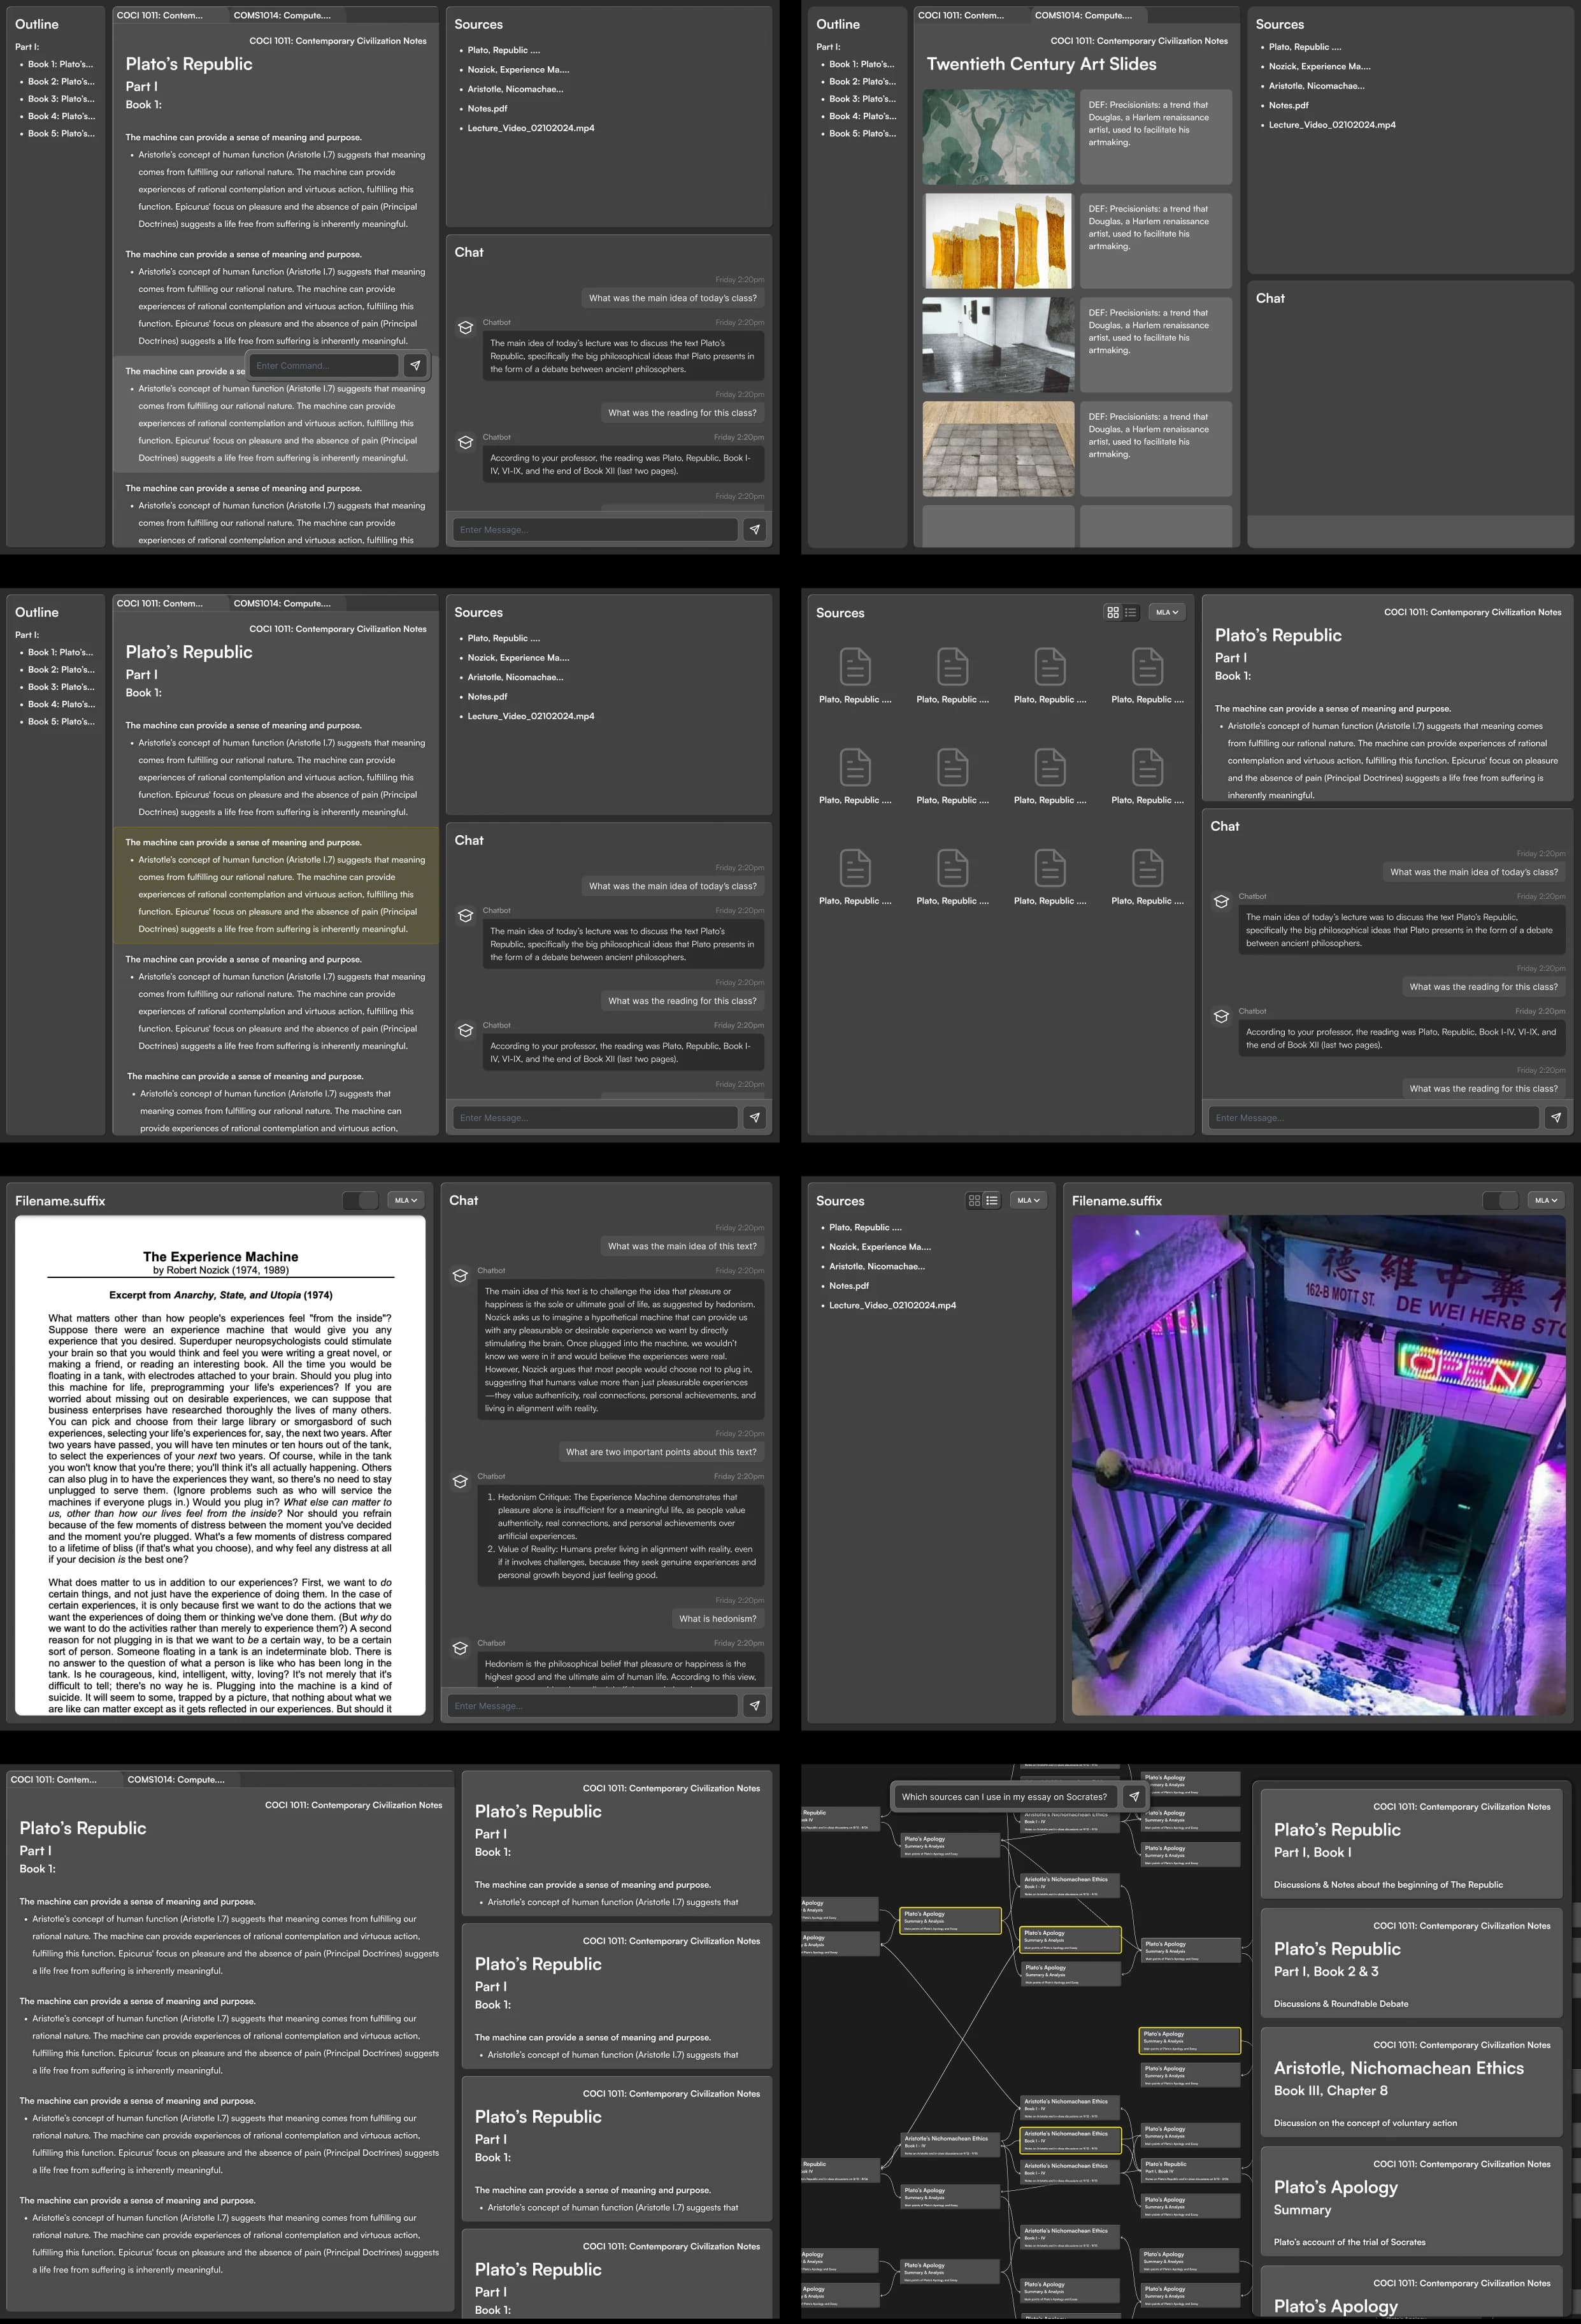This screenshot has width=1581, height=2324.
Task: Open Lecture_Video_02102024.mp4 in Sources beside neon photo
Action: click(x=892, y=1305)
